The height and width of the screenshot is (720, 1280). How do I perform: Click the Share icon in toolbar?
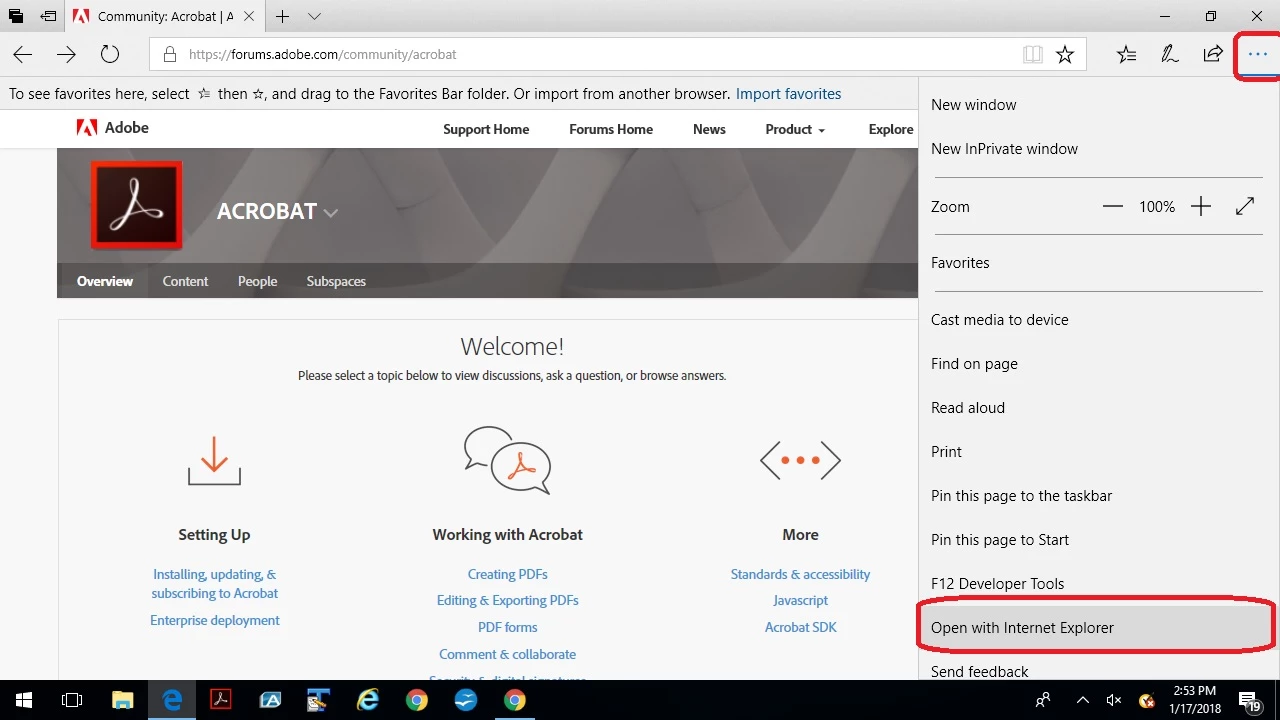tap(1213, 55)
